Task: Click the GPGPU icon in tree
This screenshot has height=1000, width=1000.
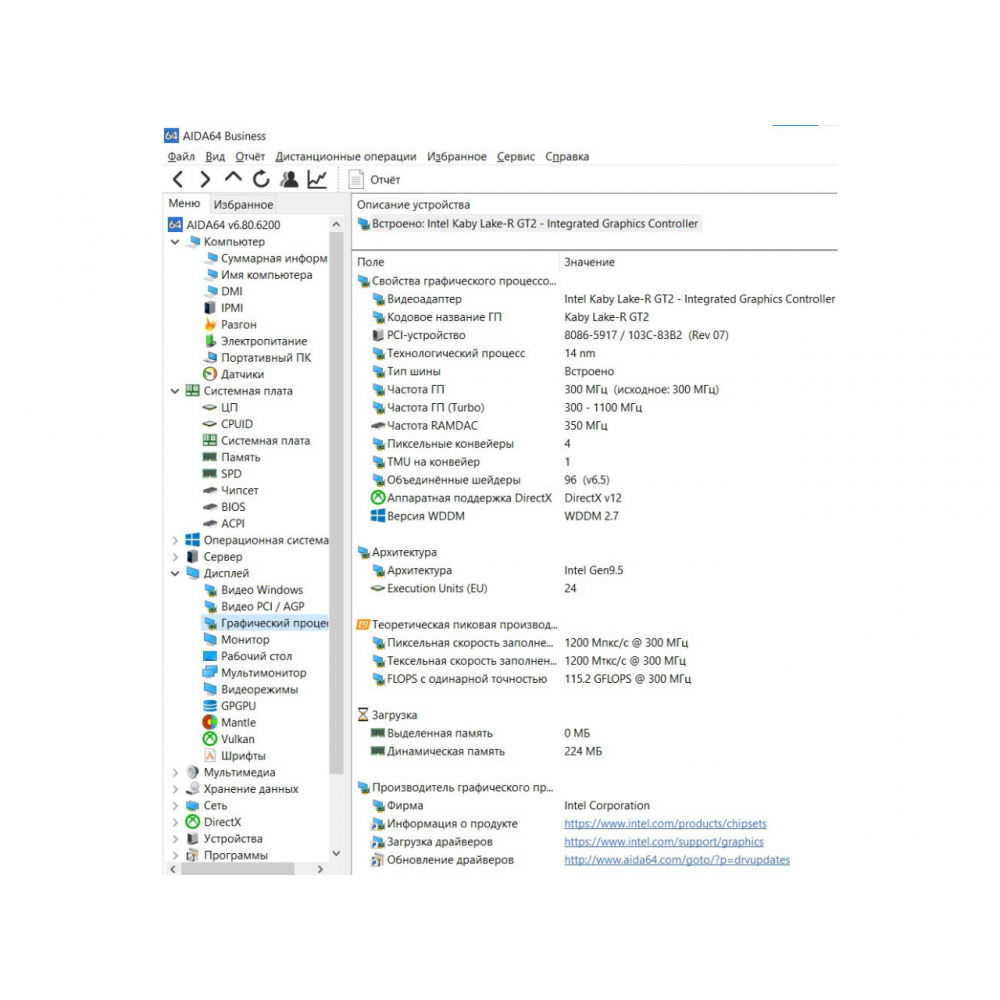Action: [x=210, y=705]
